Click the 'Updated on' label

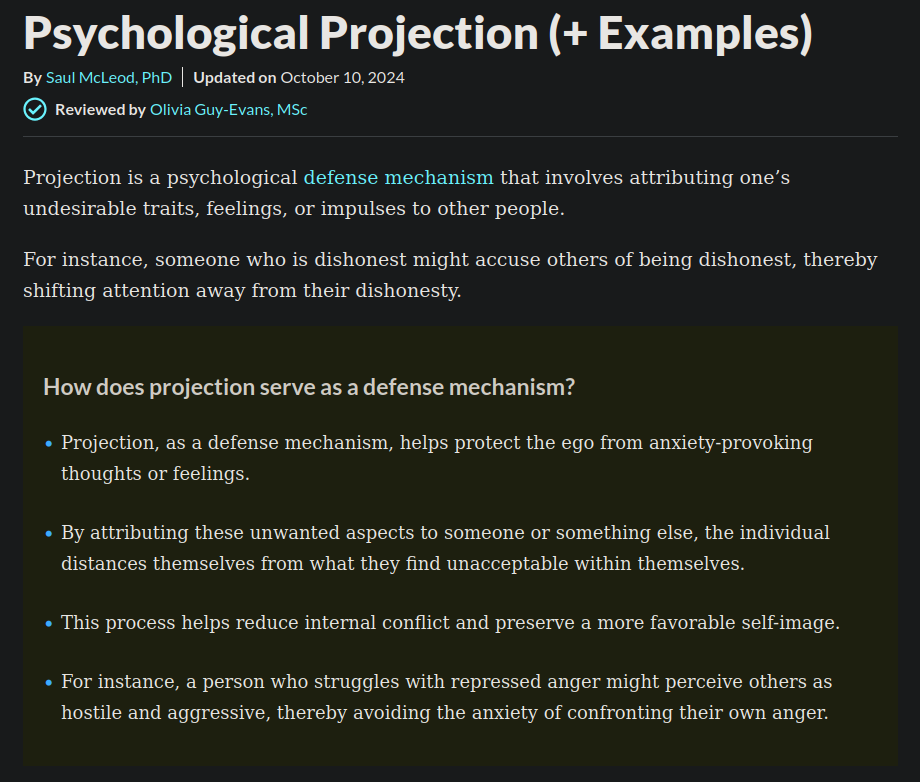[235, 77]
